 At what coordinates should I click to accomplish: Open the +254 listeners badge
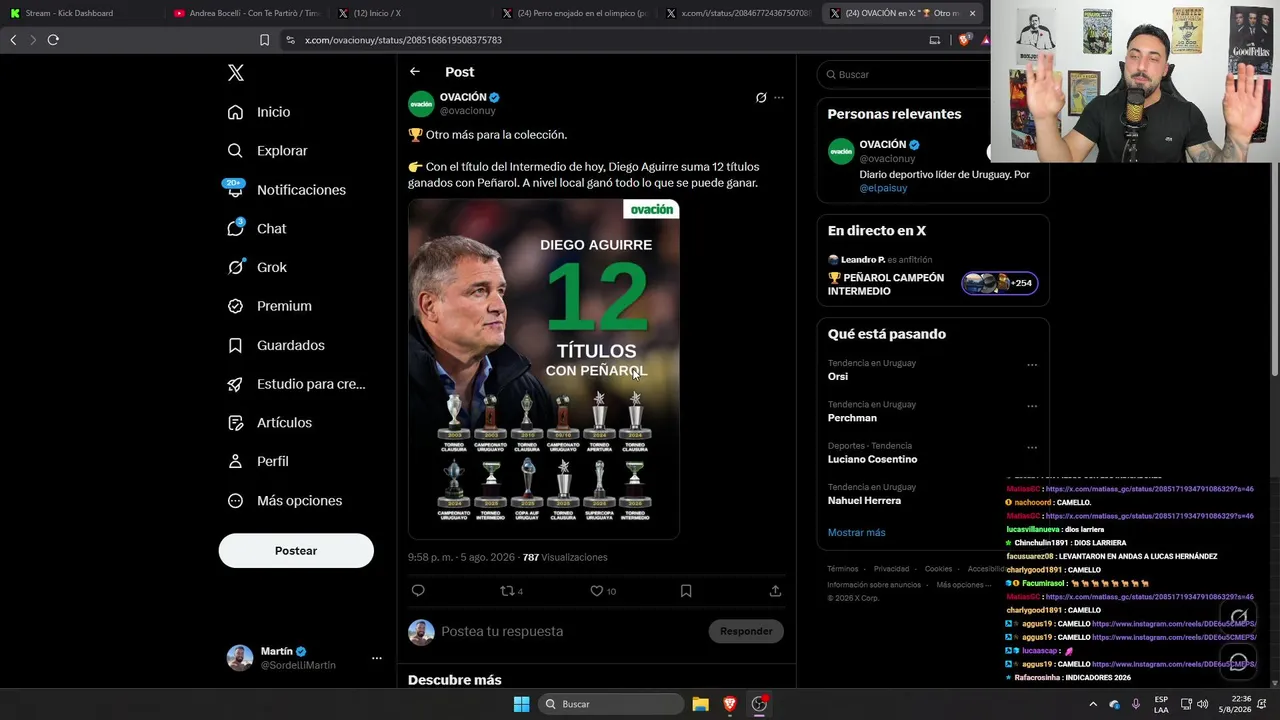[x=1000, y=283]
